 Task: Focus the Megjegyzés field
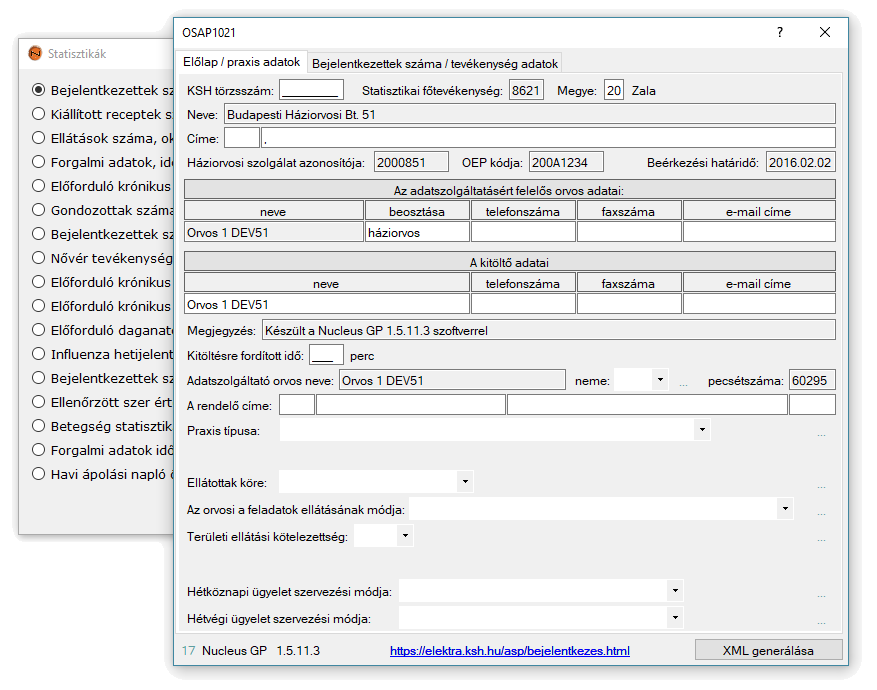pos(549,330)
